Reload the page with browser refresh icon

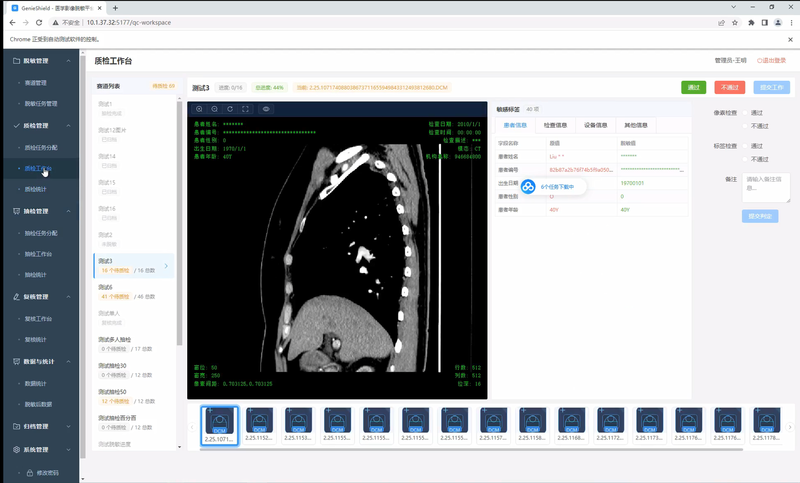click(x=39, y=22)
